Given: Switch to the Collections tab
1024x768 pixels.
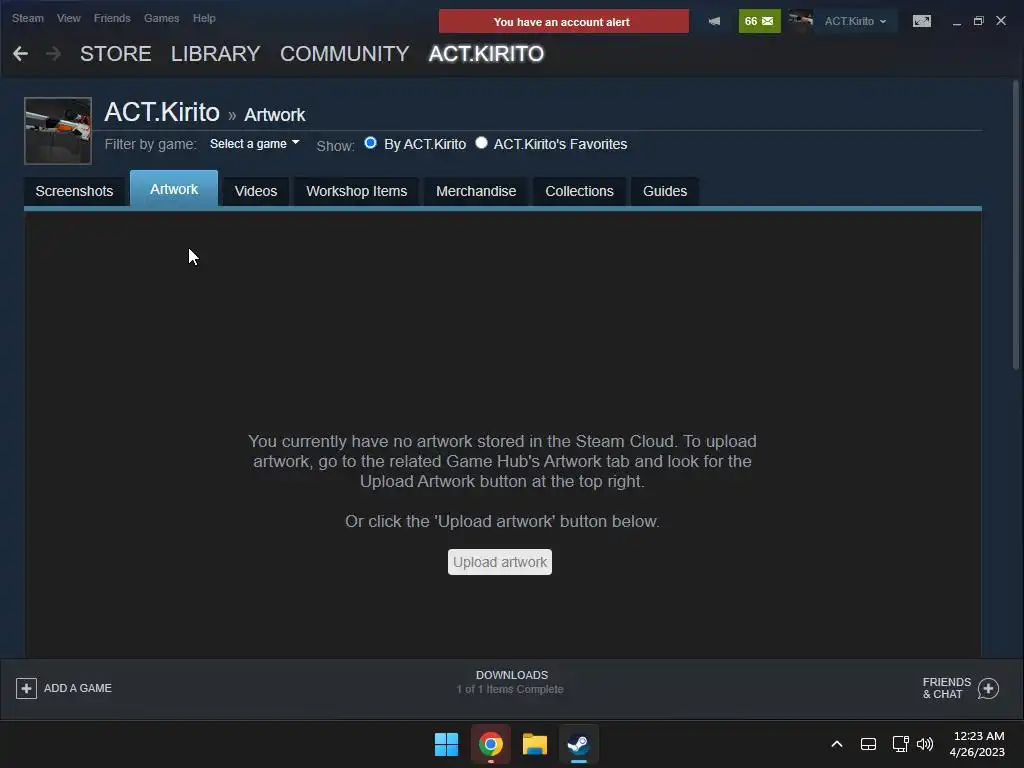Looking at the screenshot, I should (x=579, y=191).
